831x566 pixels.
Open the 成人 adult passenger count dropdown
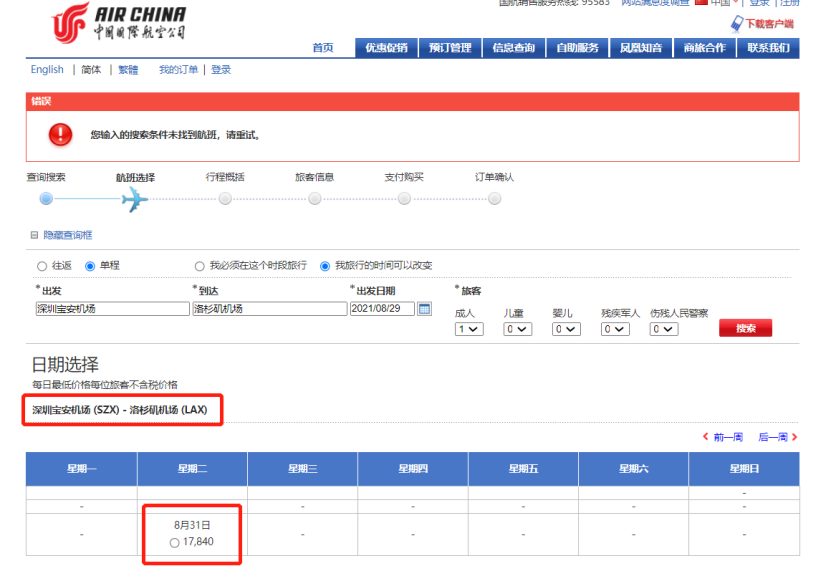tap(468, 329)
